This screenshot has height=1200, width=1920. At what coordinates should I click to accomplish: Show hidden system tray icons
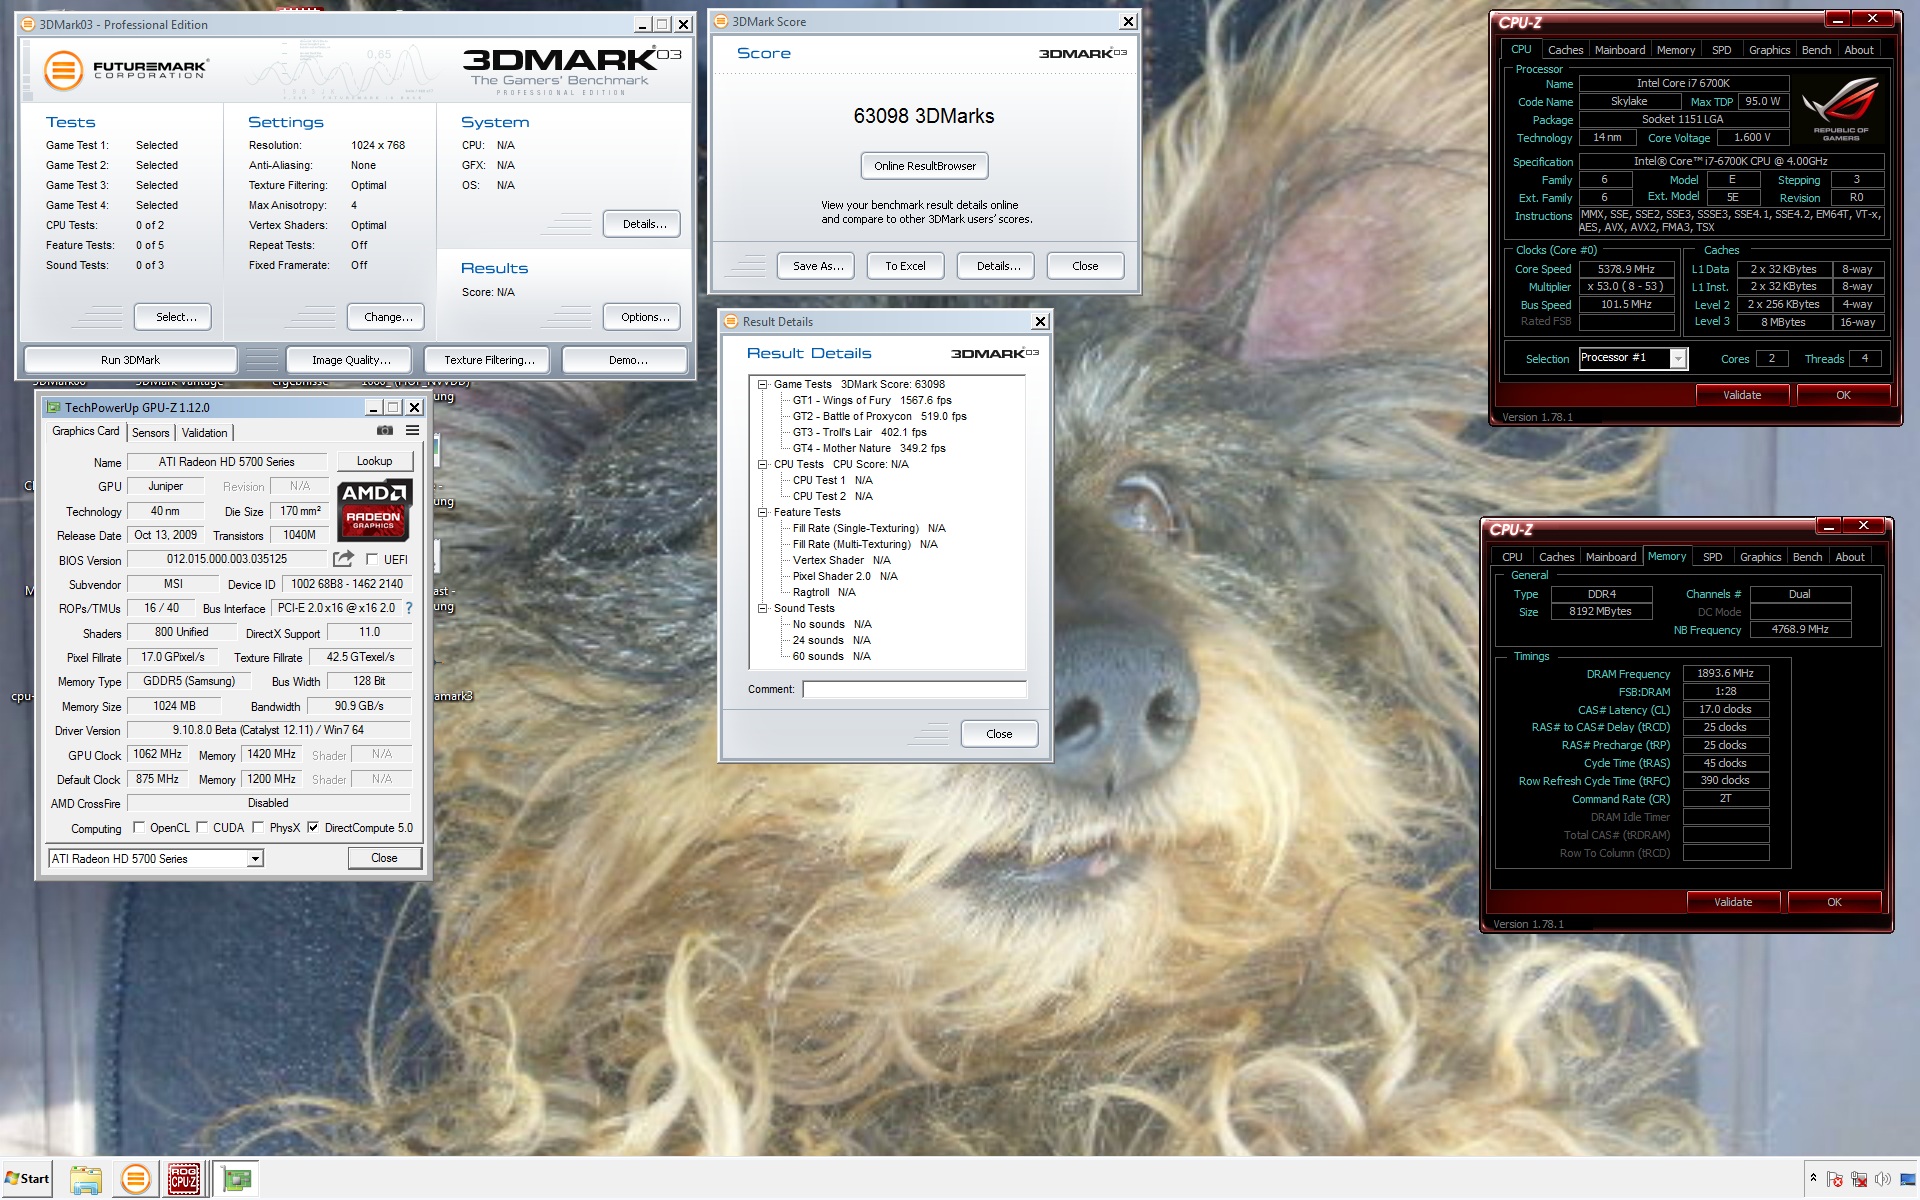(1813, 1179)
